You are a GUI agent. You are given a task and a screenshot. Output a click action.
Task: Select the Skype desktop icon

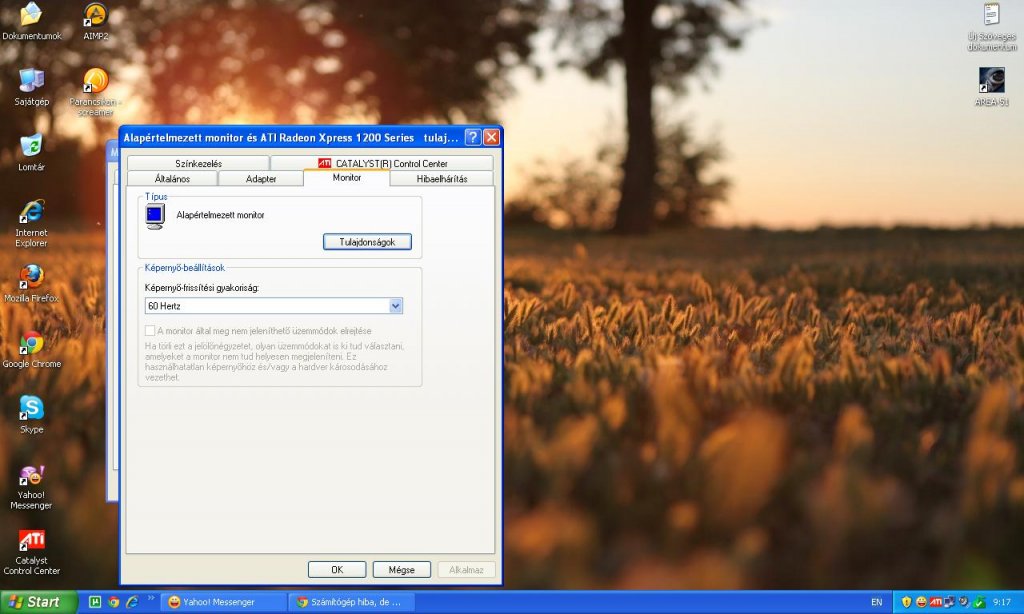tap(31, 415)
